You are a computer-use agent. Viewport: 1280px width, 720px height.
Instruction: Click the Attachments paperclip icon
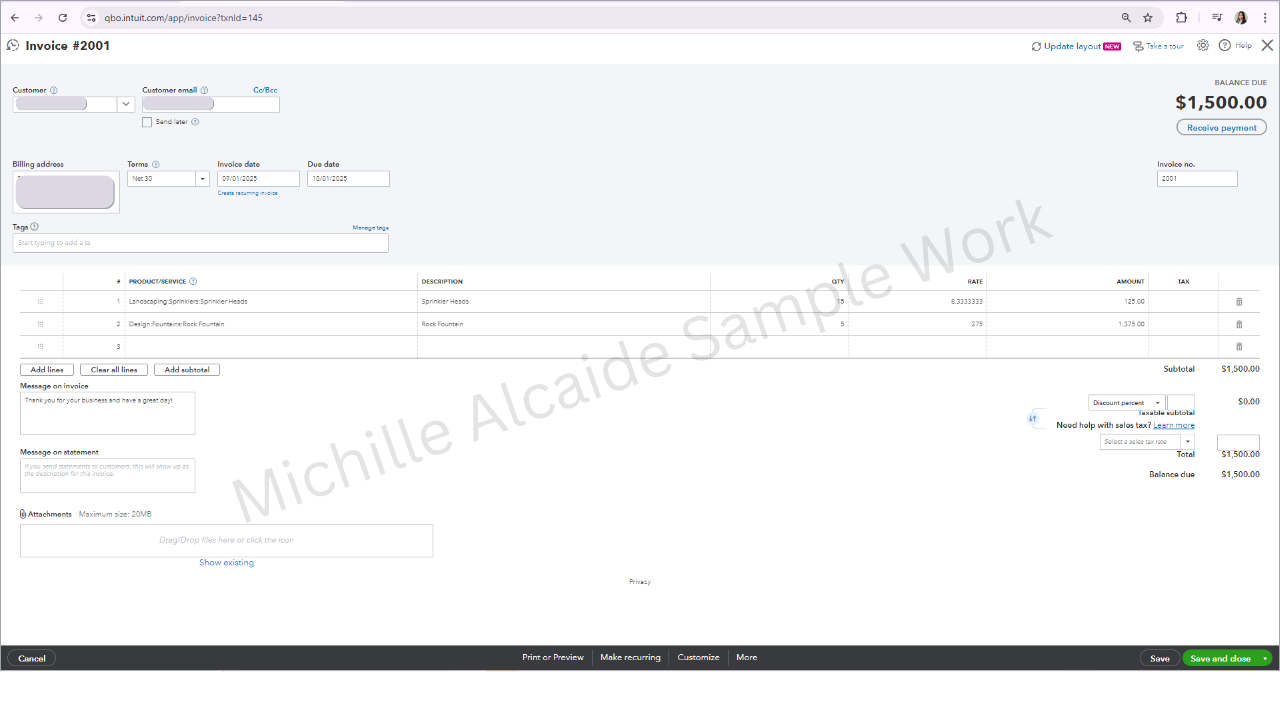(23, 514)
